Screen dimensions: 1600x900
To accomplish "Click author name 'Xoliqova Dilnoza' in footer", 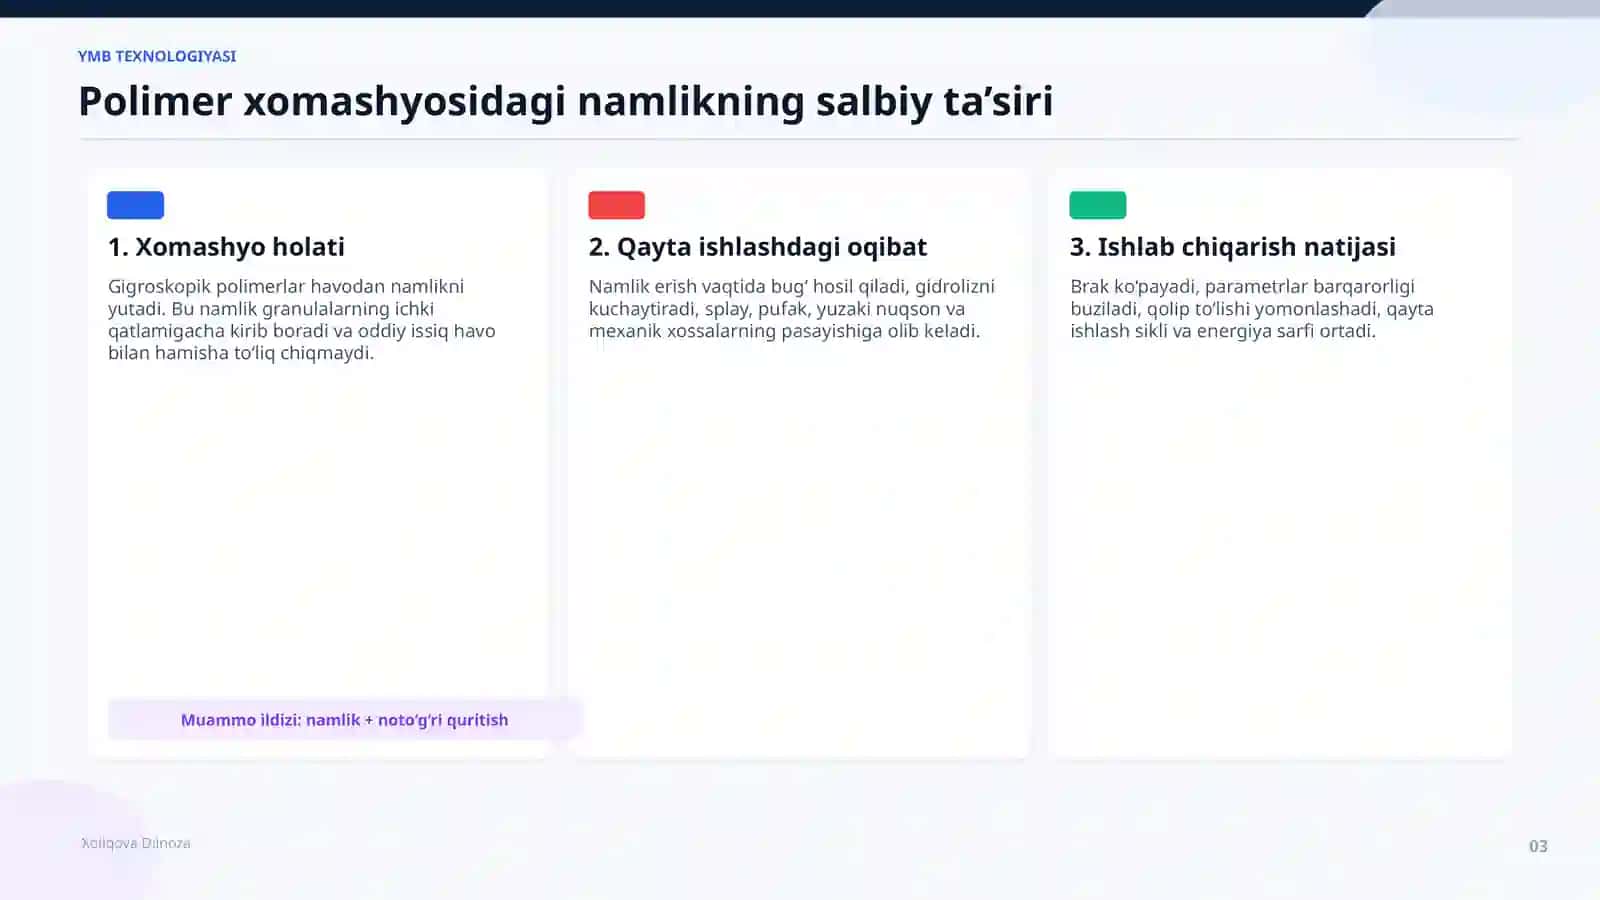I will point(136,843).
